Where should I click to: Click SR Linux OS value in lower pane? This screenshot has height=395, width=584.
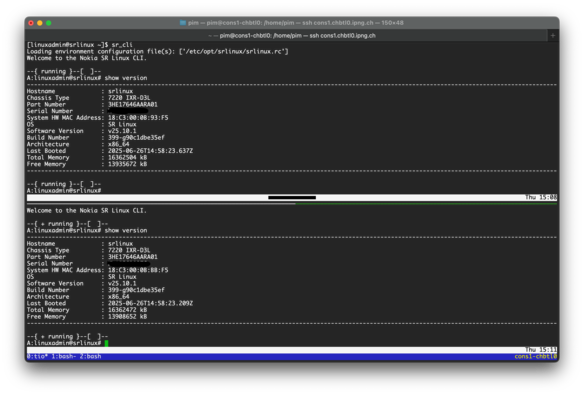[x=122, y=277]
